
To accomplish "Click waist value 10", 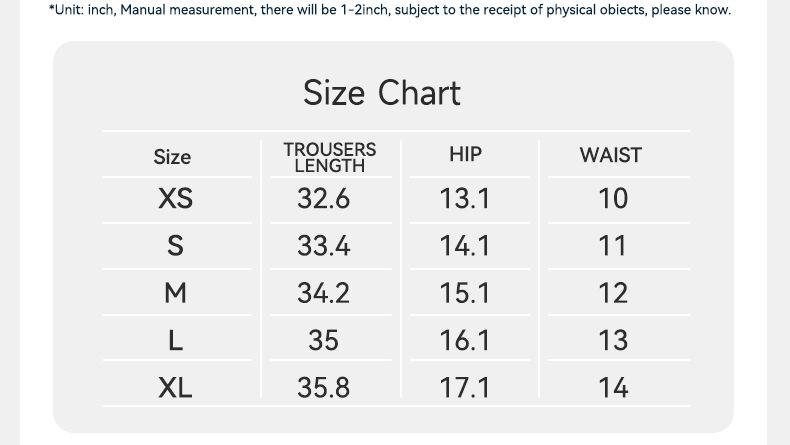I will pos(613,198).
